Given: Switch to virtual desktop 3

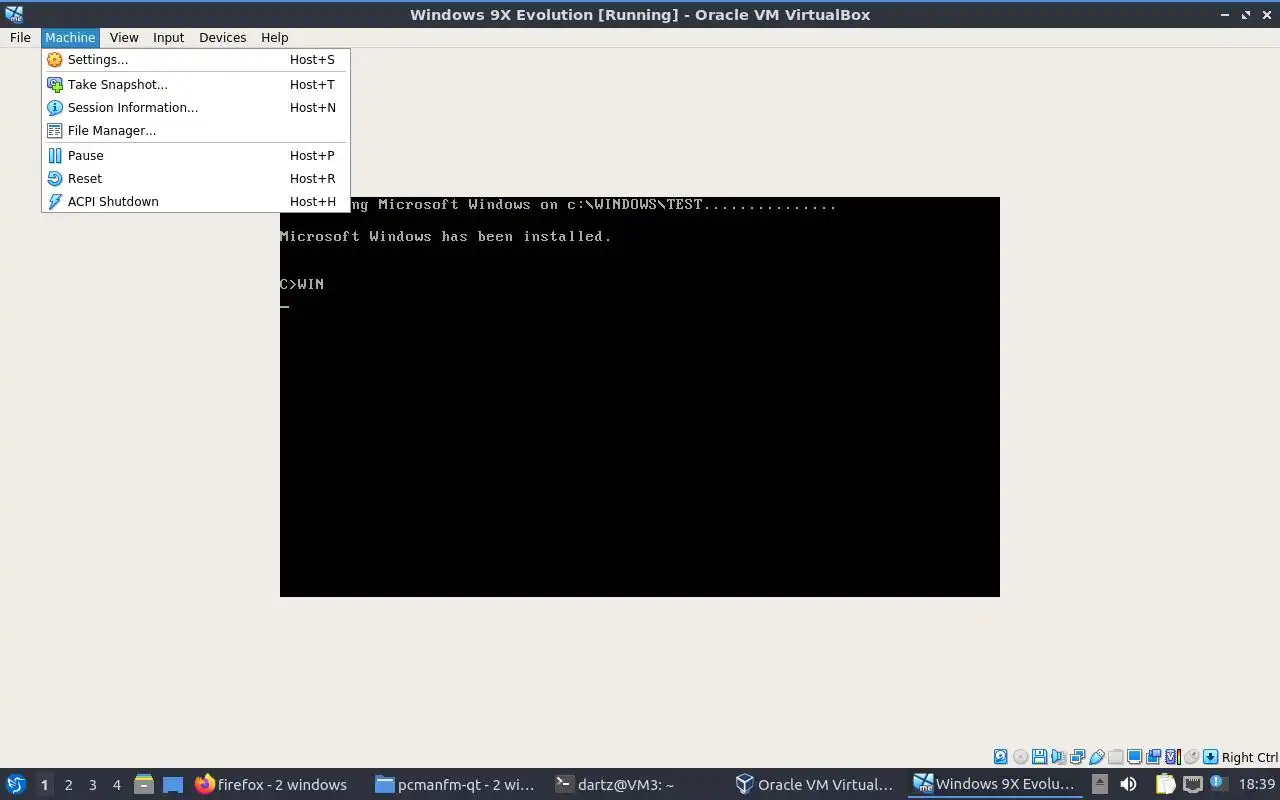Looking at the screenshot, I should point(92,785).
